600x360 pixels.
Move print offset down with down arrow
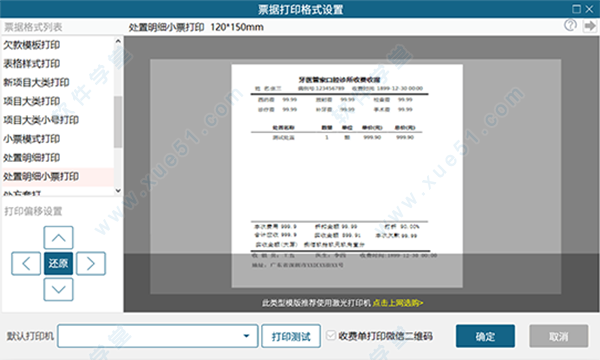click(x=59, y=289)
